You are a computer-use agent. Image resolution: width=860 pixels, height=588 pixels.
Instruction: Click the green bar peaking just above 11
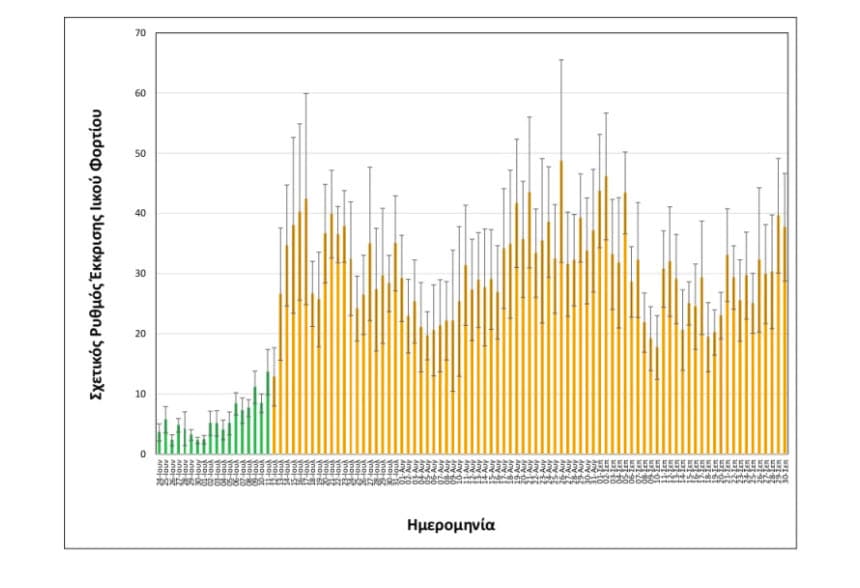[255, 421]
